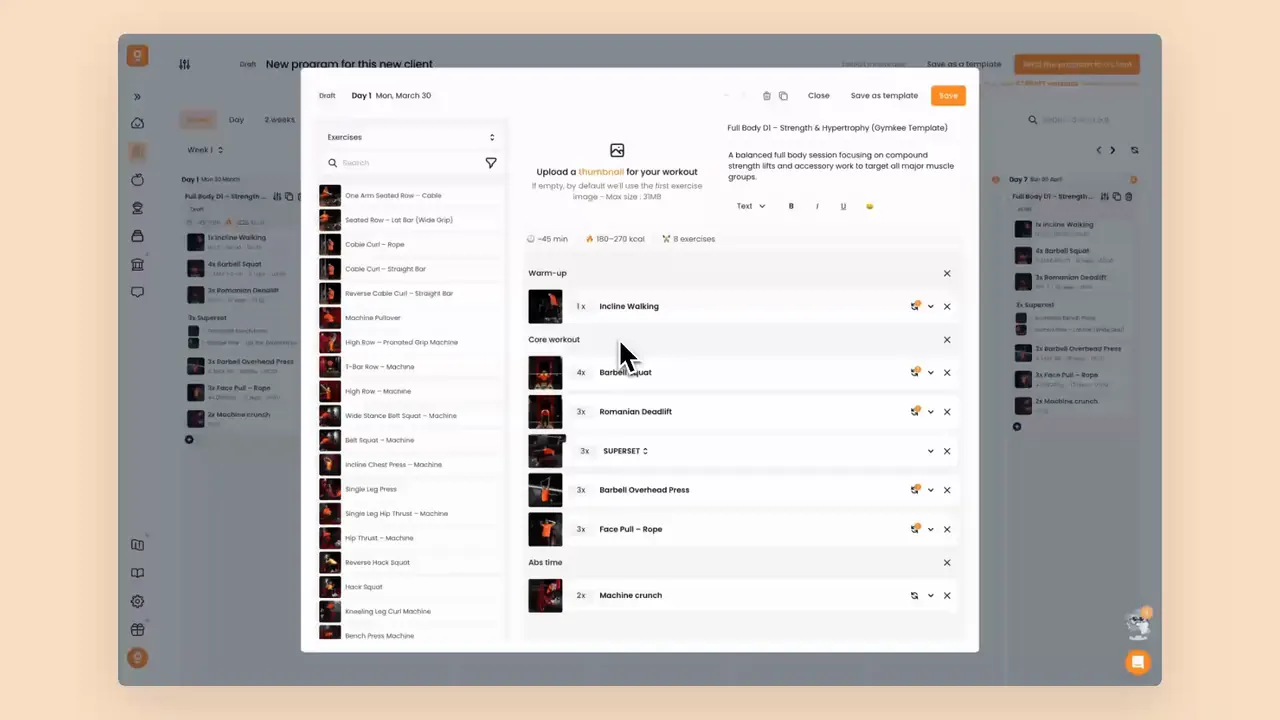
Task: Click the Save button
Action: click(x=948, y=96)
